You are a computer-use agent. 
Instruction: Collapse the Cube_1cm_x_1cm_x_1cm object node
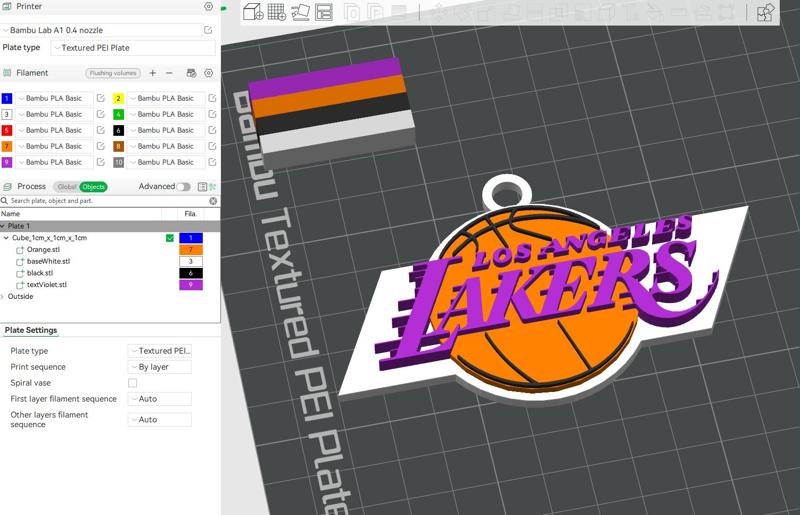pyautogui.click(x=6, y=238)
